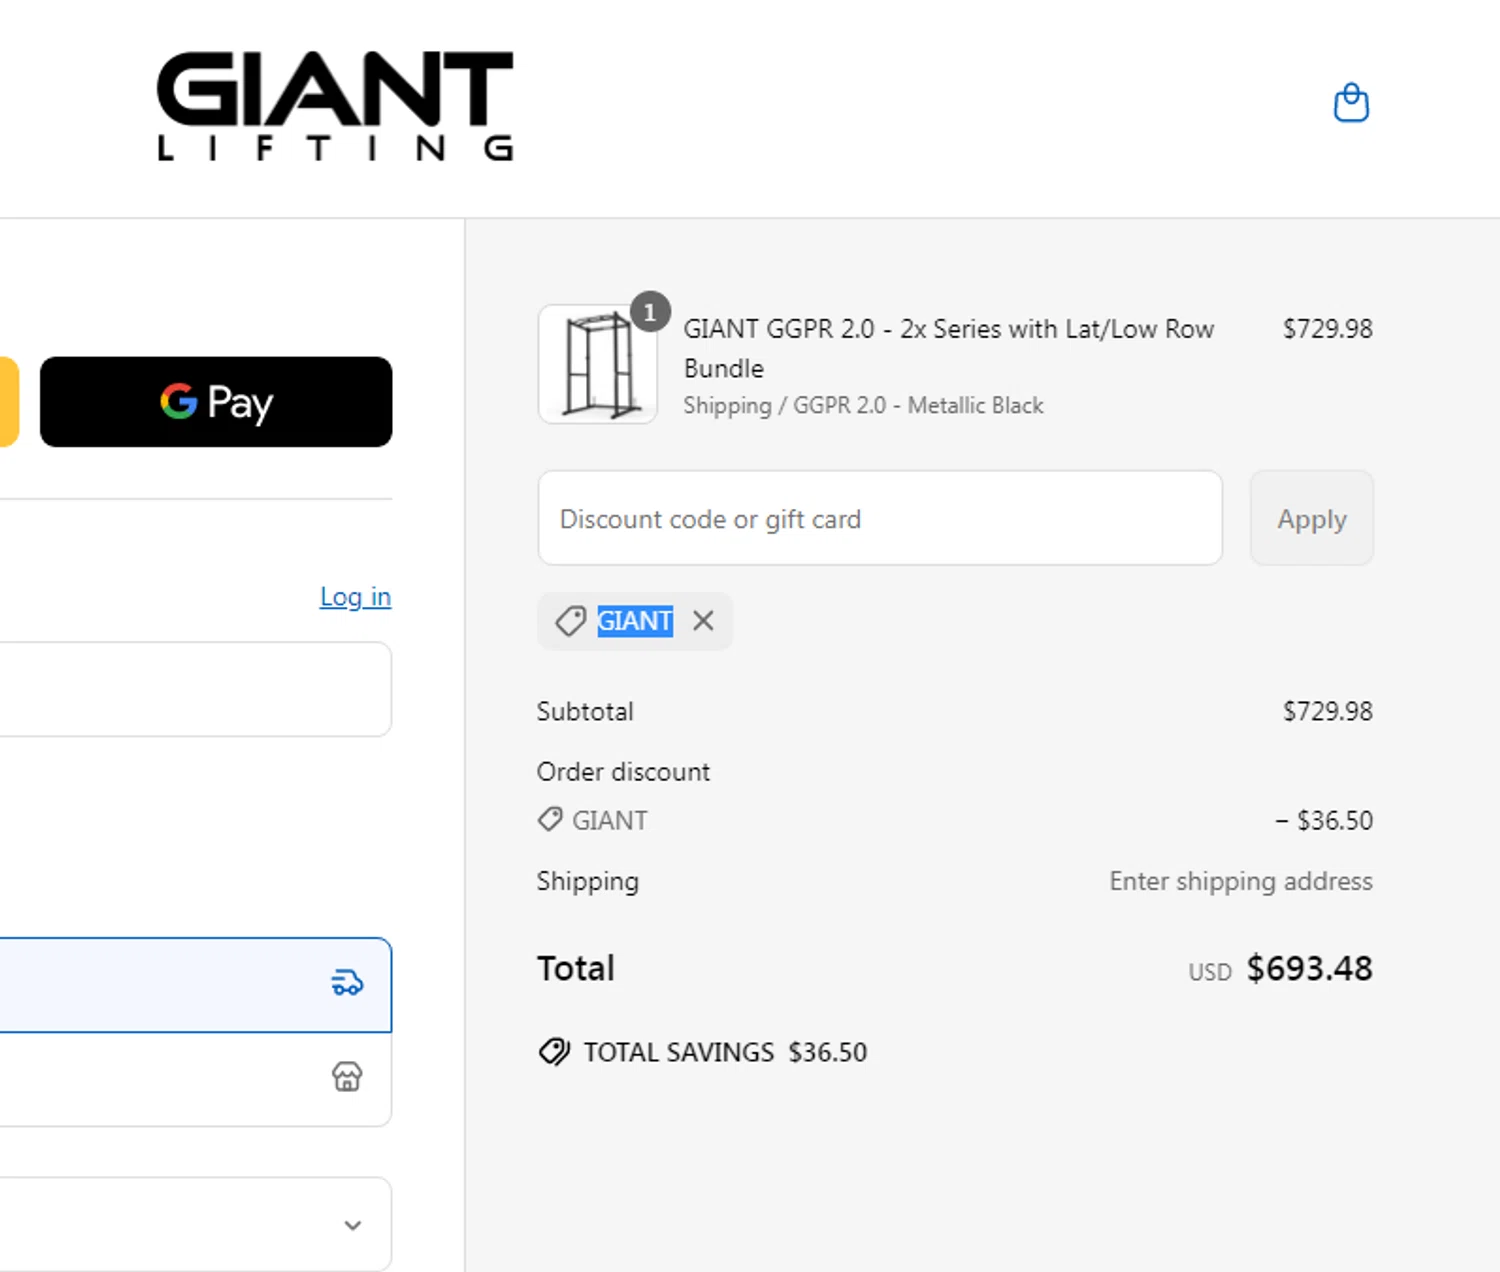Pay with the Google Pay button
The image size is (1500, 1272).
point(216,402)
